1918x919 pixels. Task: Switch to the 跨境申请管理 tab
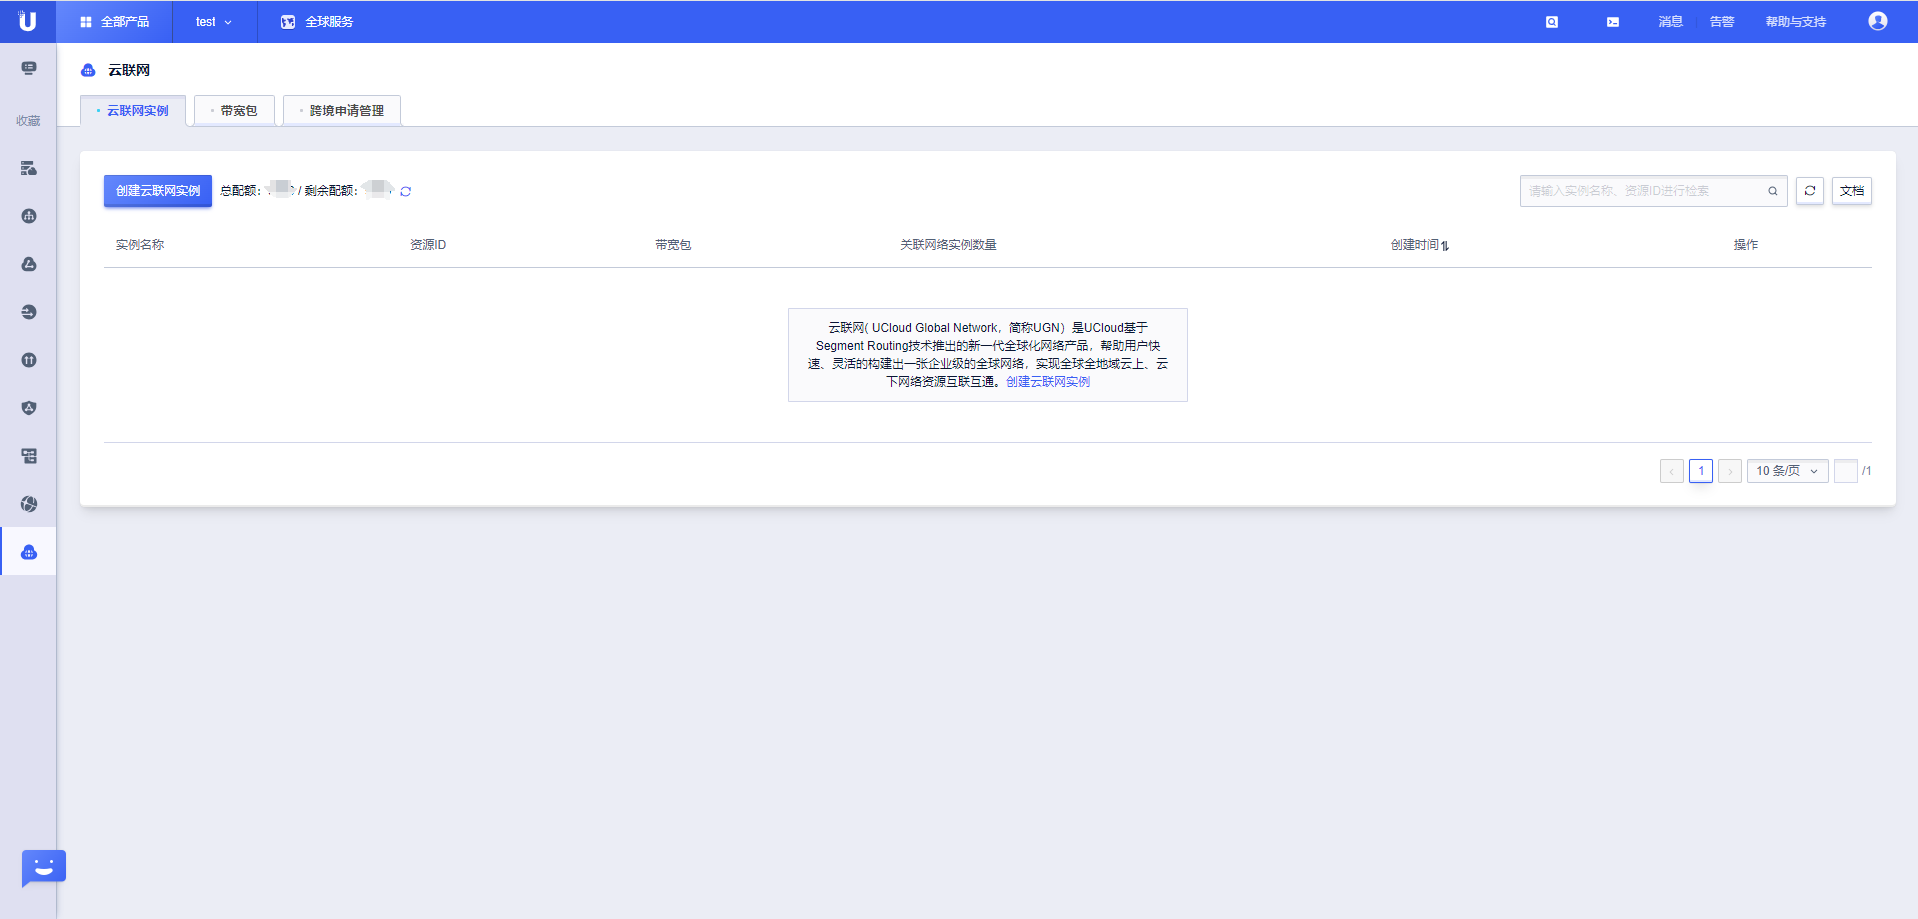tap(345, 111)
